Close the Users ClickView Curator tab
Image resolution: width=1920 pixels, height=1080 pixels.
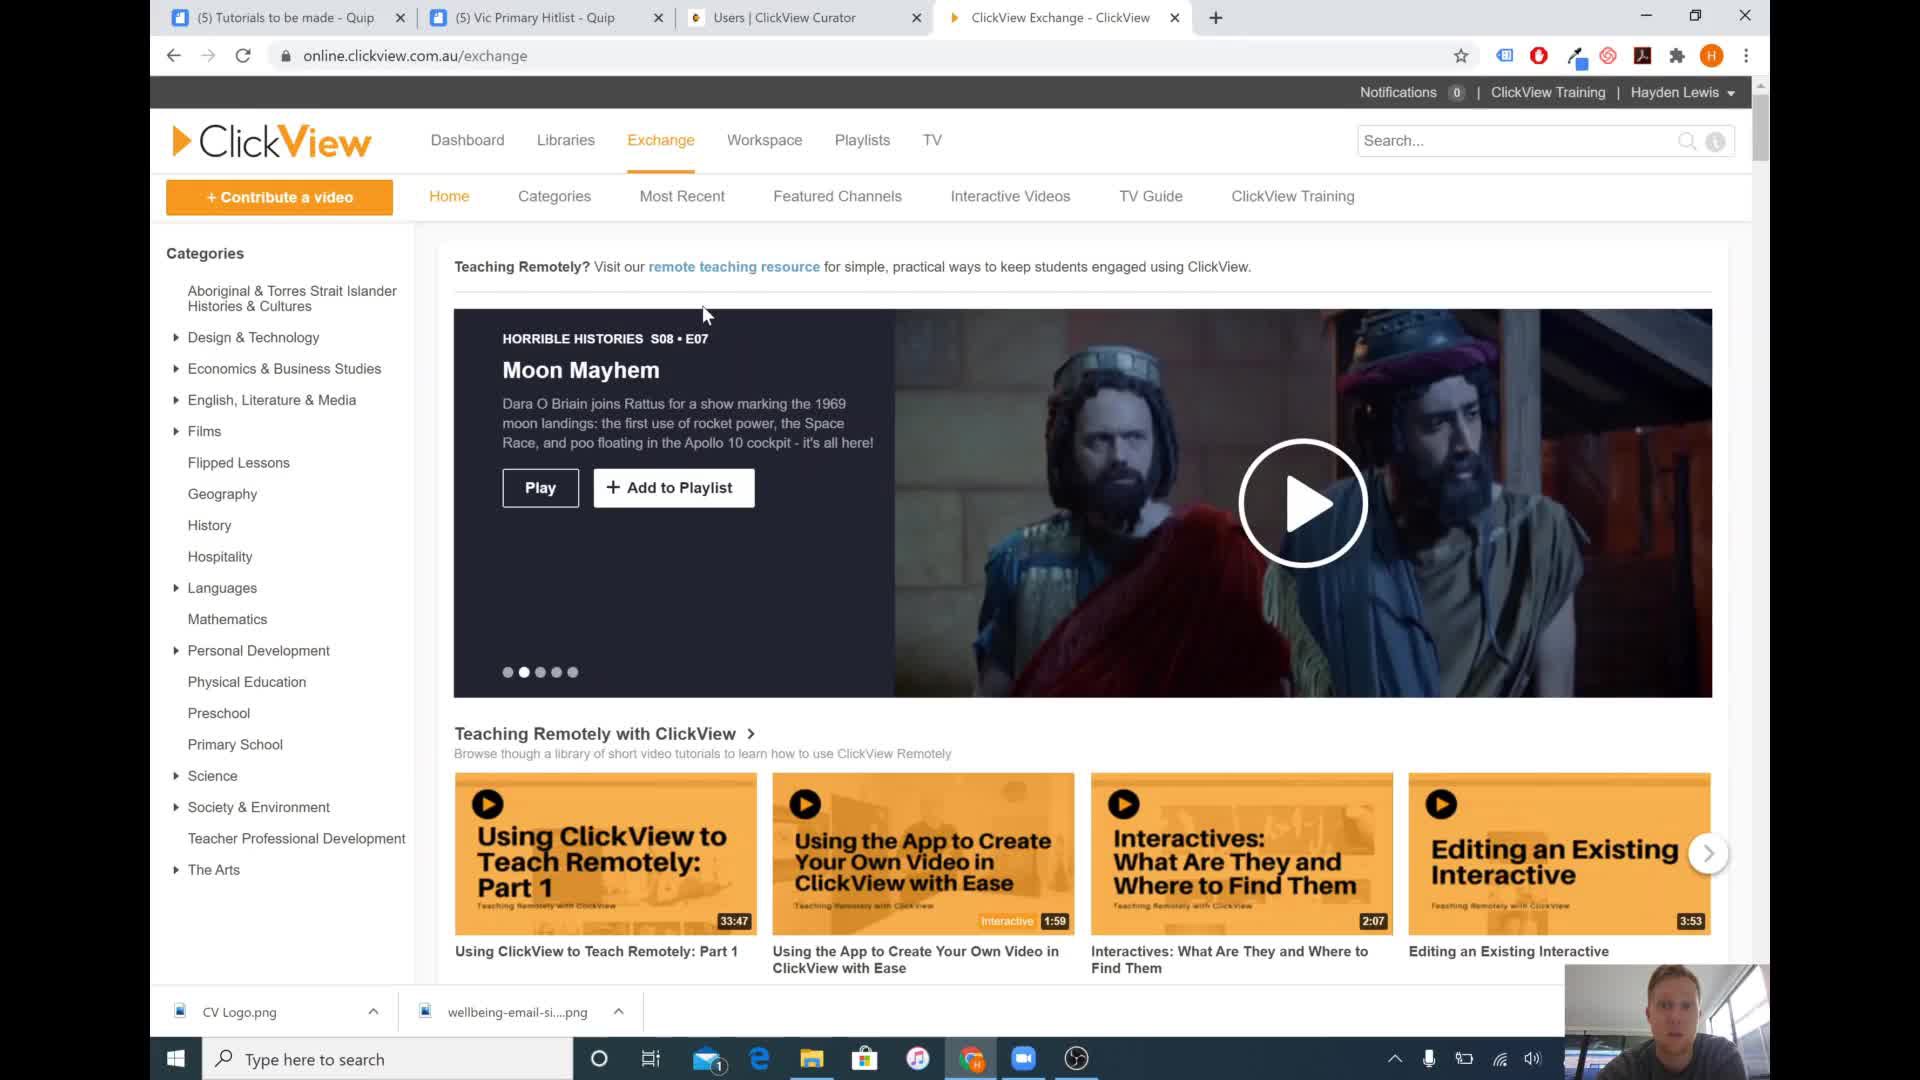[917, 18]
